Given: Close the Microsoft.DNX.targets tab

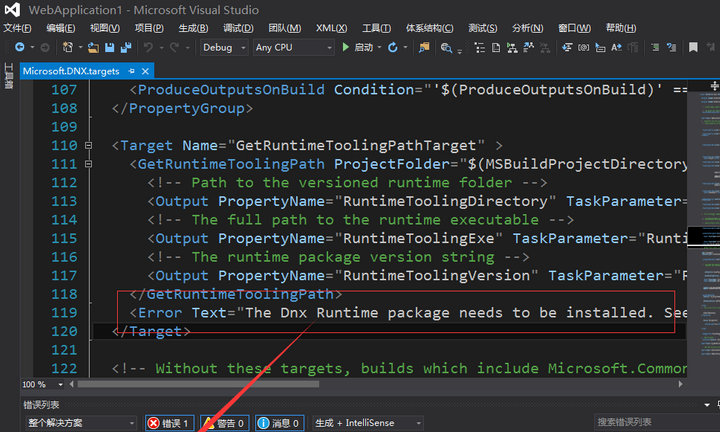Looking at the screenshot, I should coord(145,71).
